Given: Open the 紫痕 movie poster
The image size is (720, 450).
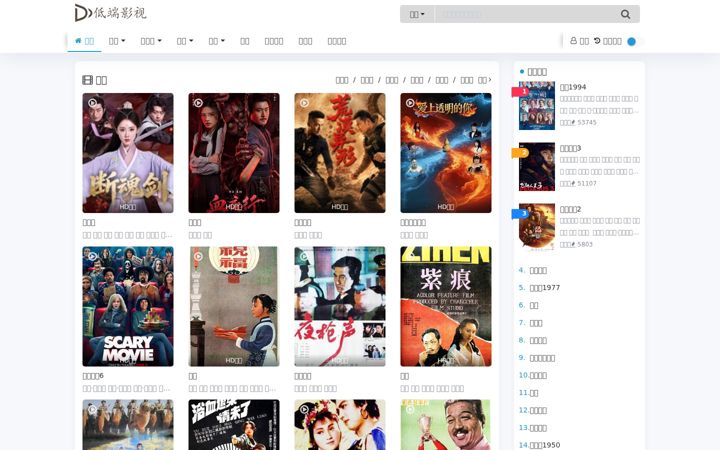Looking at the screenshot, I should [446, 306].
